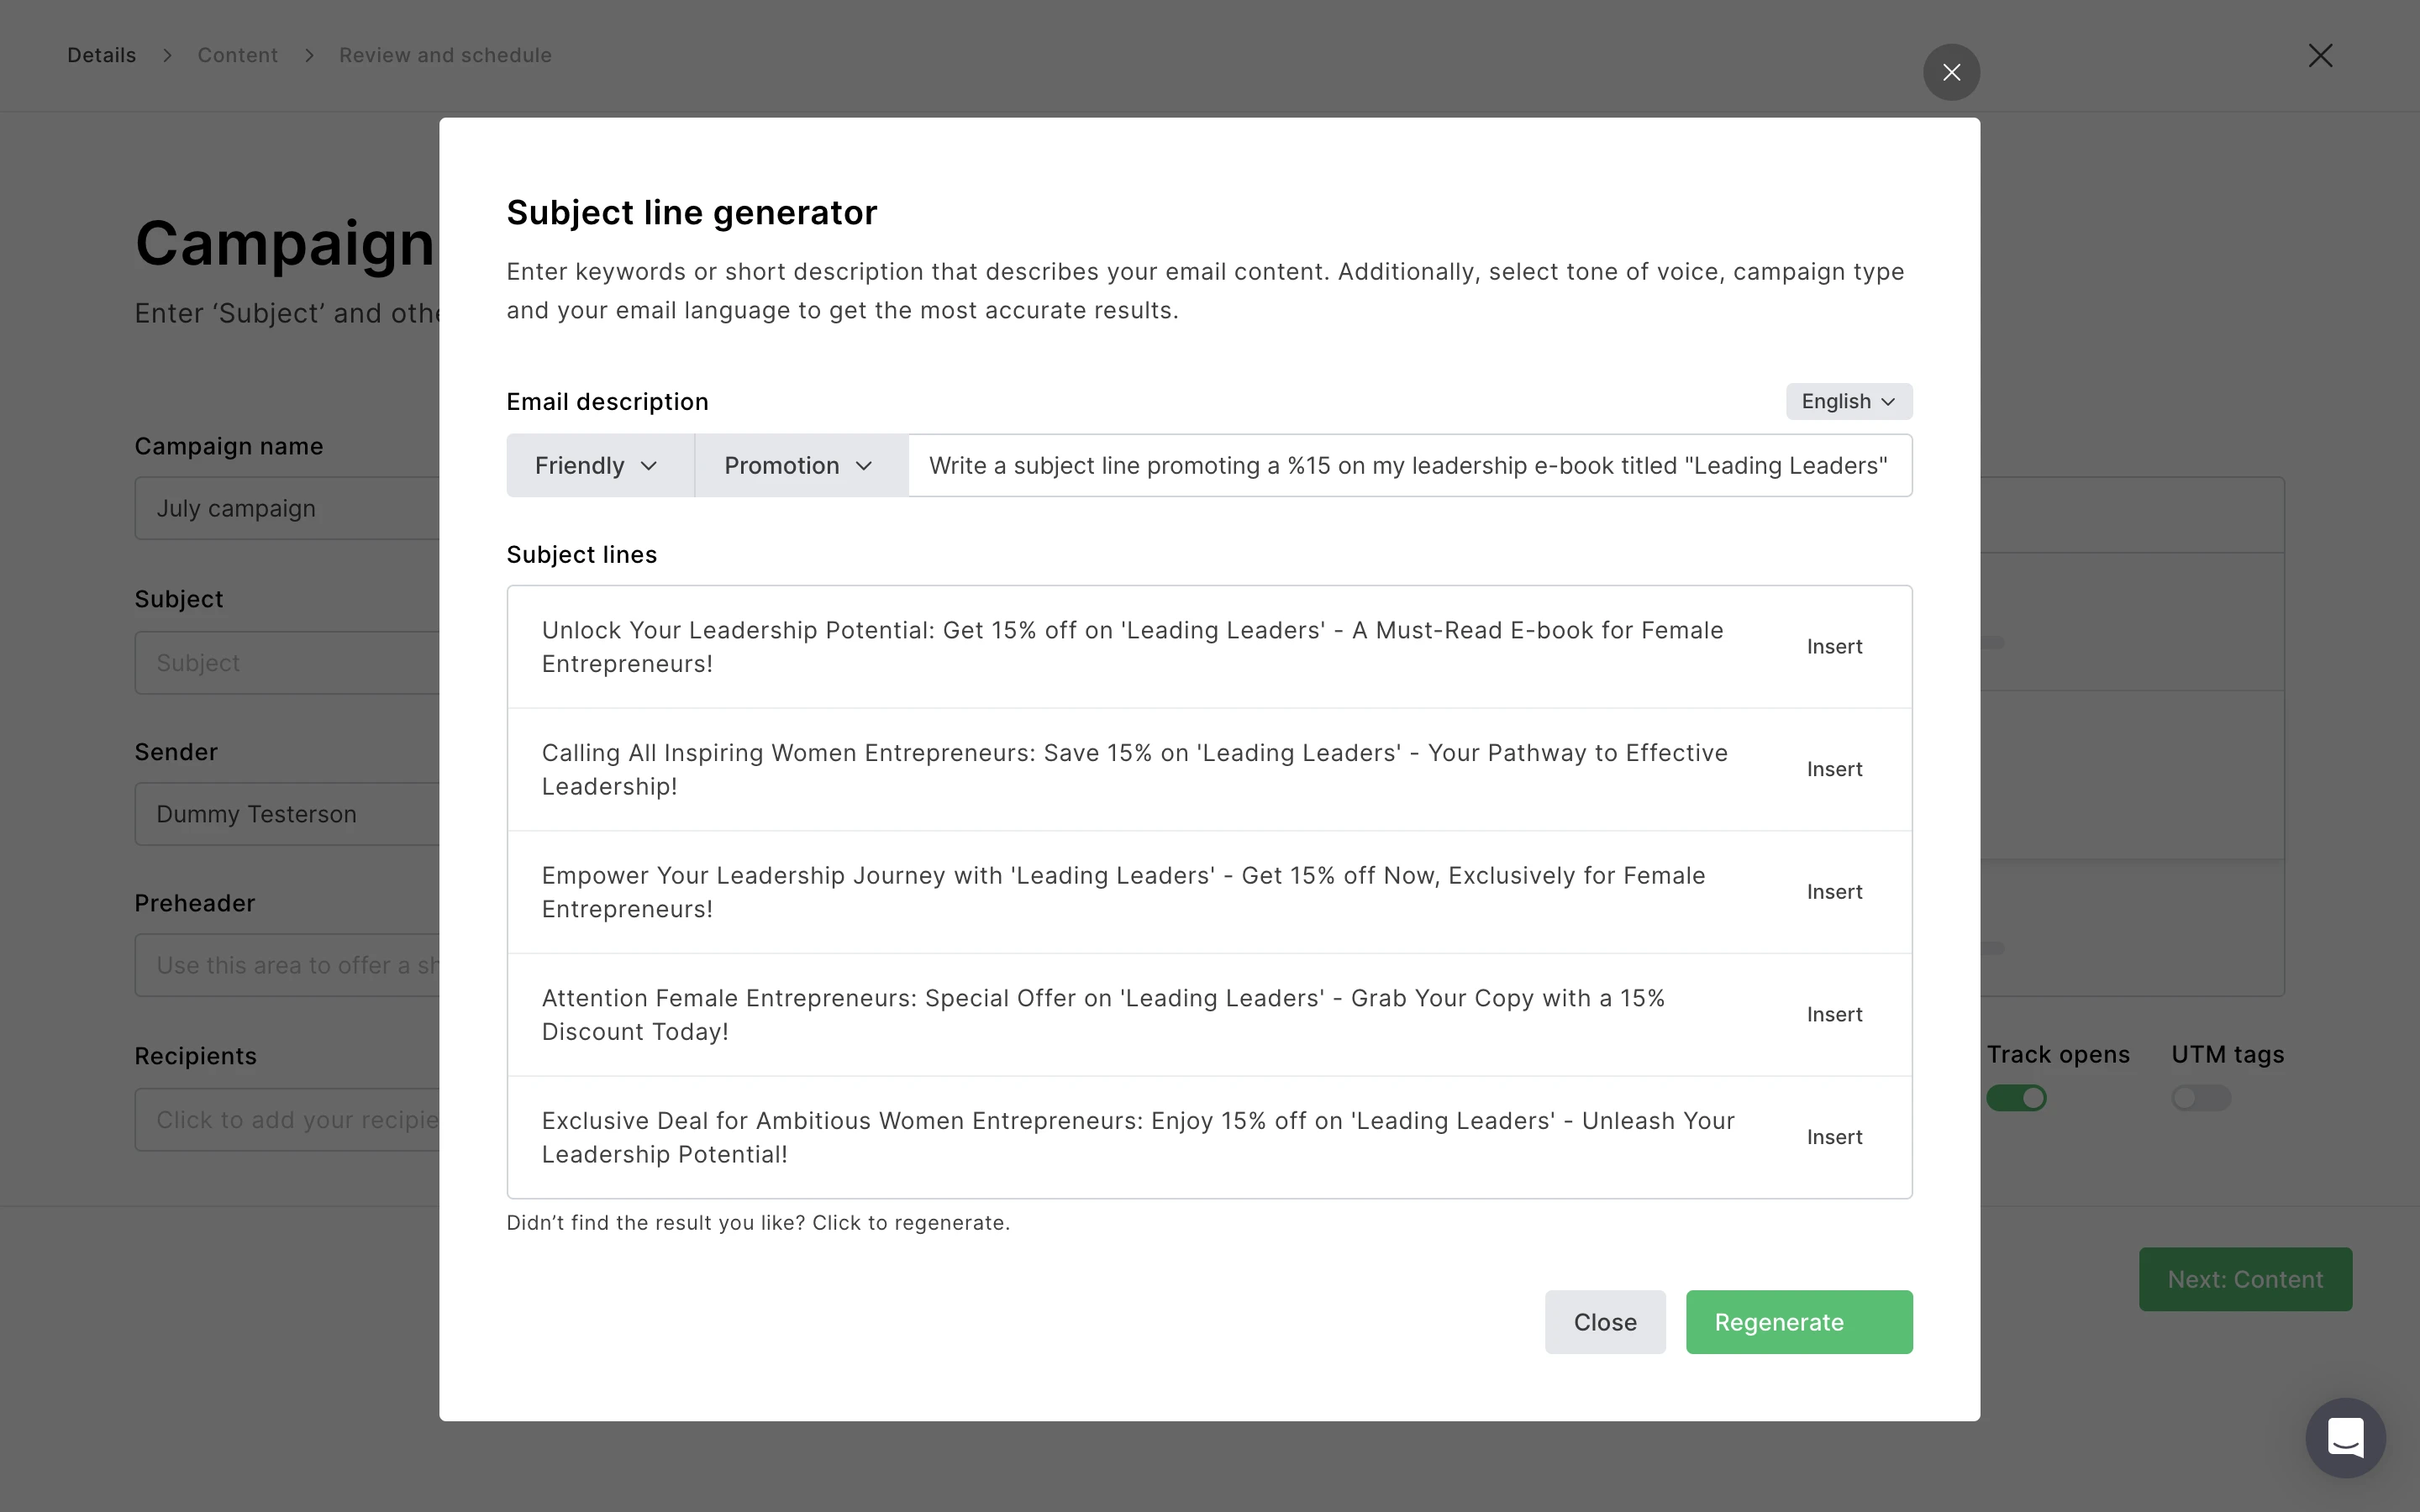The height and width of the screenshot is (1512, 2420).
Task: Click the Next: Content button
Action: pos(2244,1279)
